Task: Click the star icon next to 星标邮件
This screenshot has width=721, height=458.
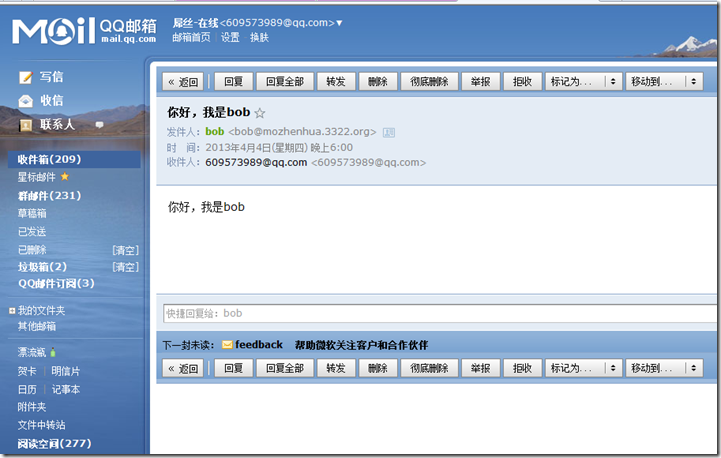Action: coord(65,177)
